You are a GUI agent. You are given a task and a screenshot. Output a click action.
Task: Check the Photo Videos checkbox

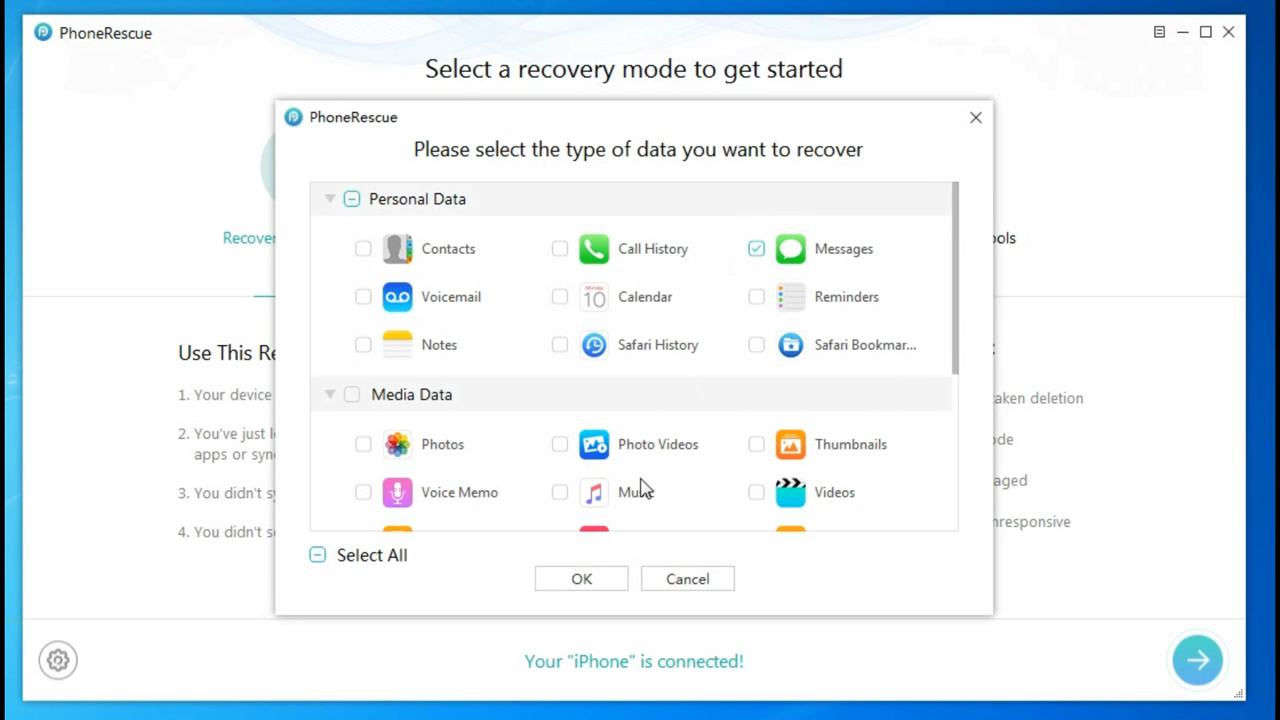[560, 444]
